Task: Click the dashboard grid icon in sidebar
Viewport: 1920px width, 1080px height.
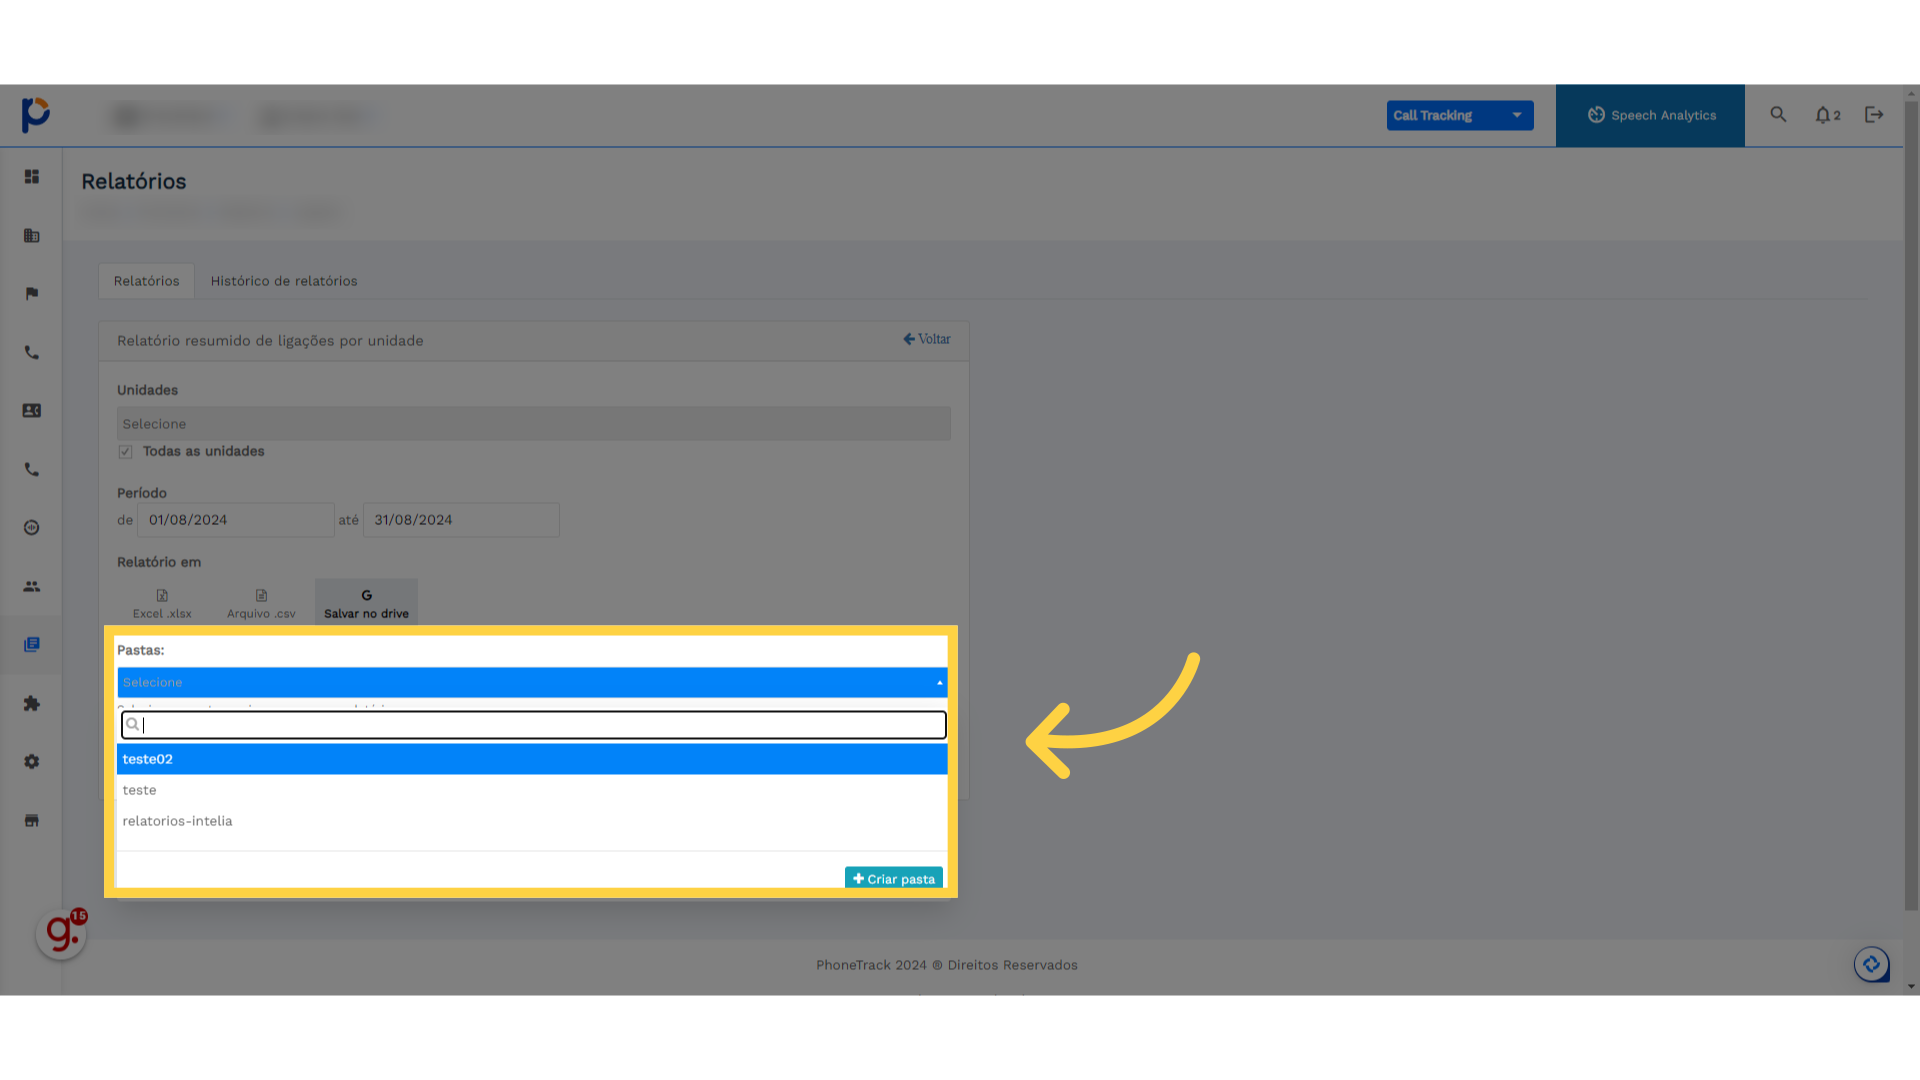Action: tap(32, 177)
